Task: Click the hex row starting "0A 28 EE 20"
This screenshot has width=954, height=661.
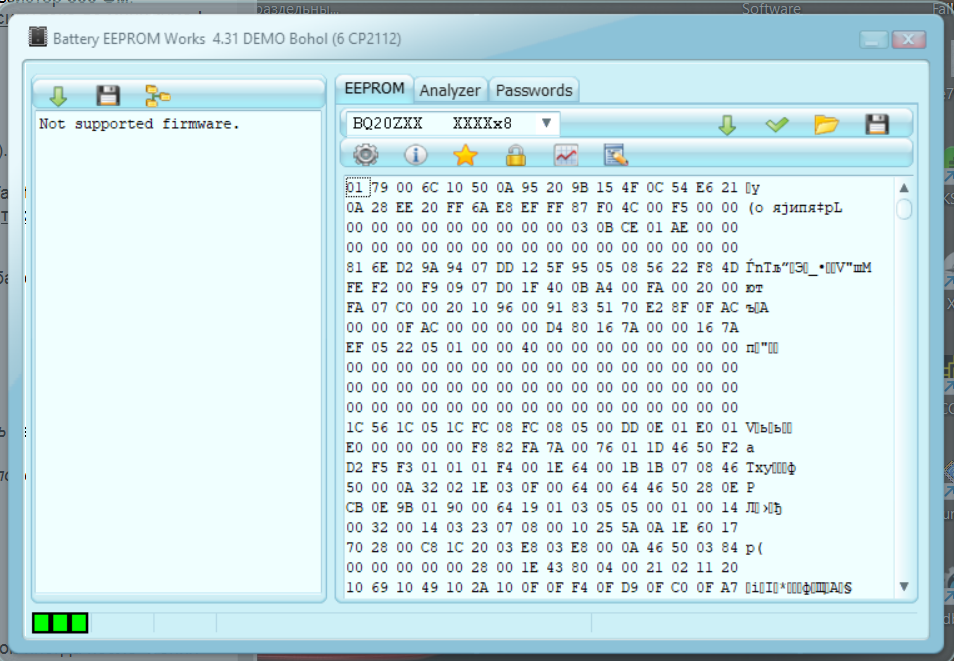Action: 594,208
